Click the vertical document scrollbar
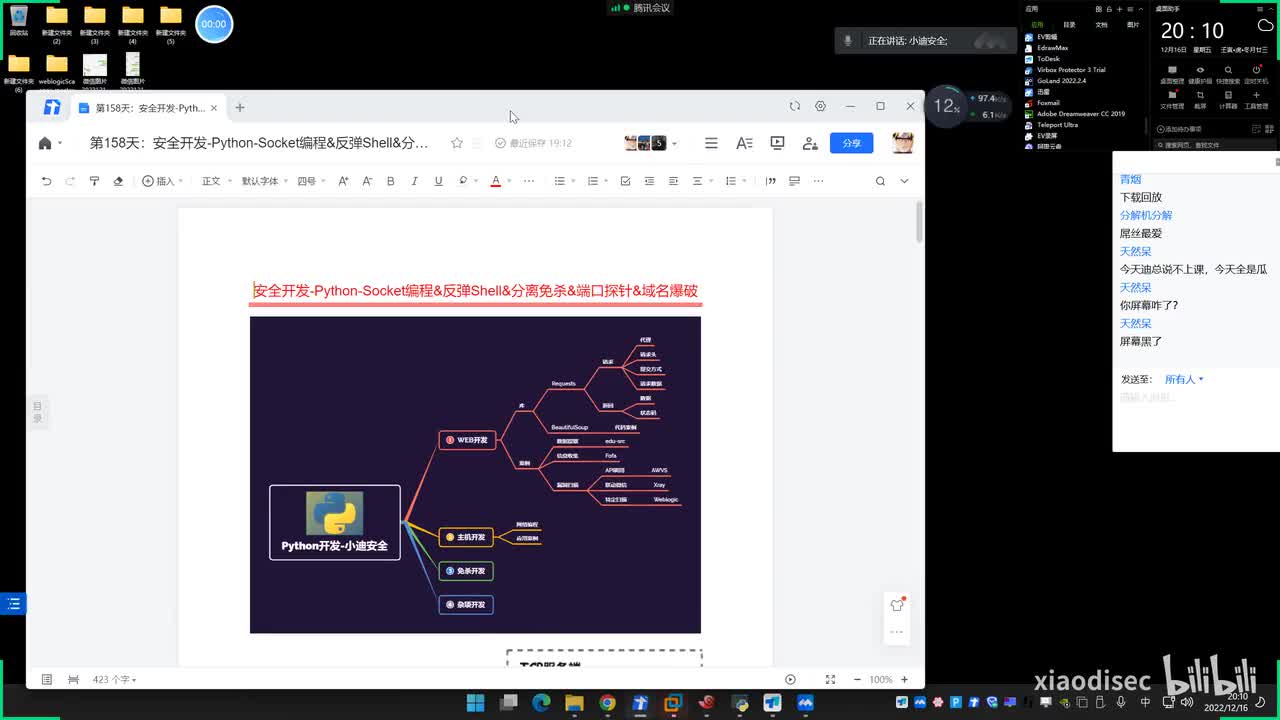The width and height of the screenshot is (1280, 720). [919, 221]
